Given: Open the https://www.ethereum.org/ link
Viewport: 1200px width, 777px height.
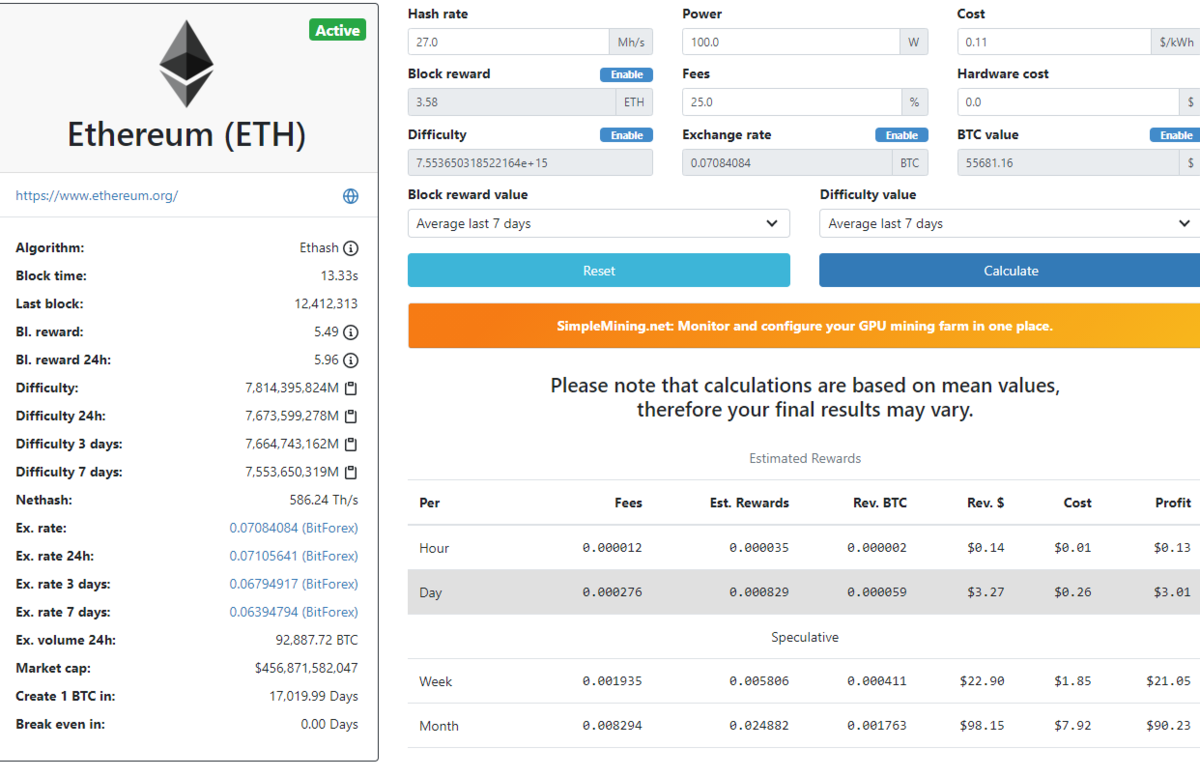Looking at the screenshot, I should click(97, 196).
